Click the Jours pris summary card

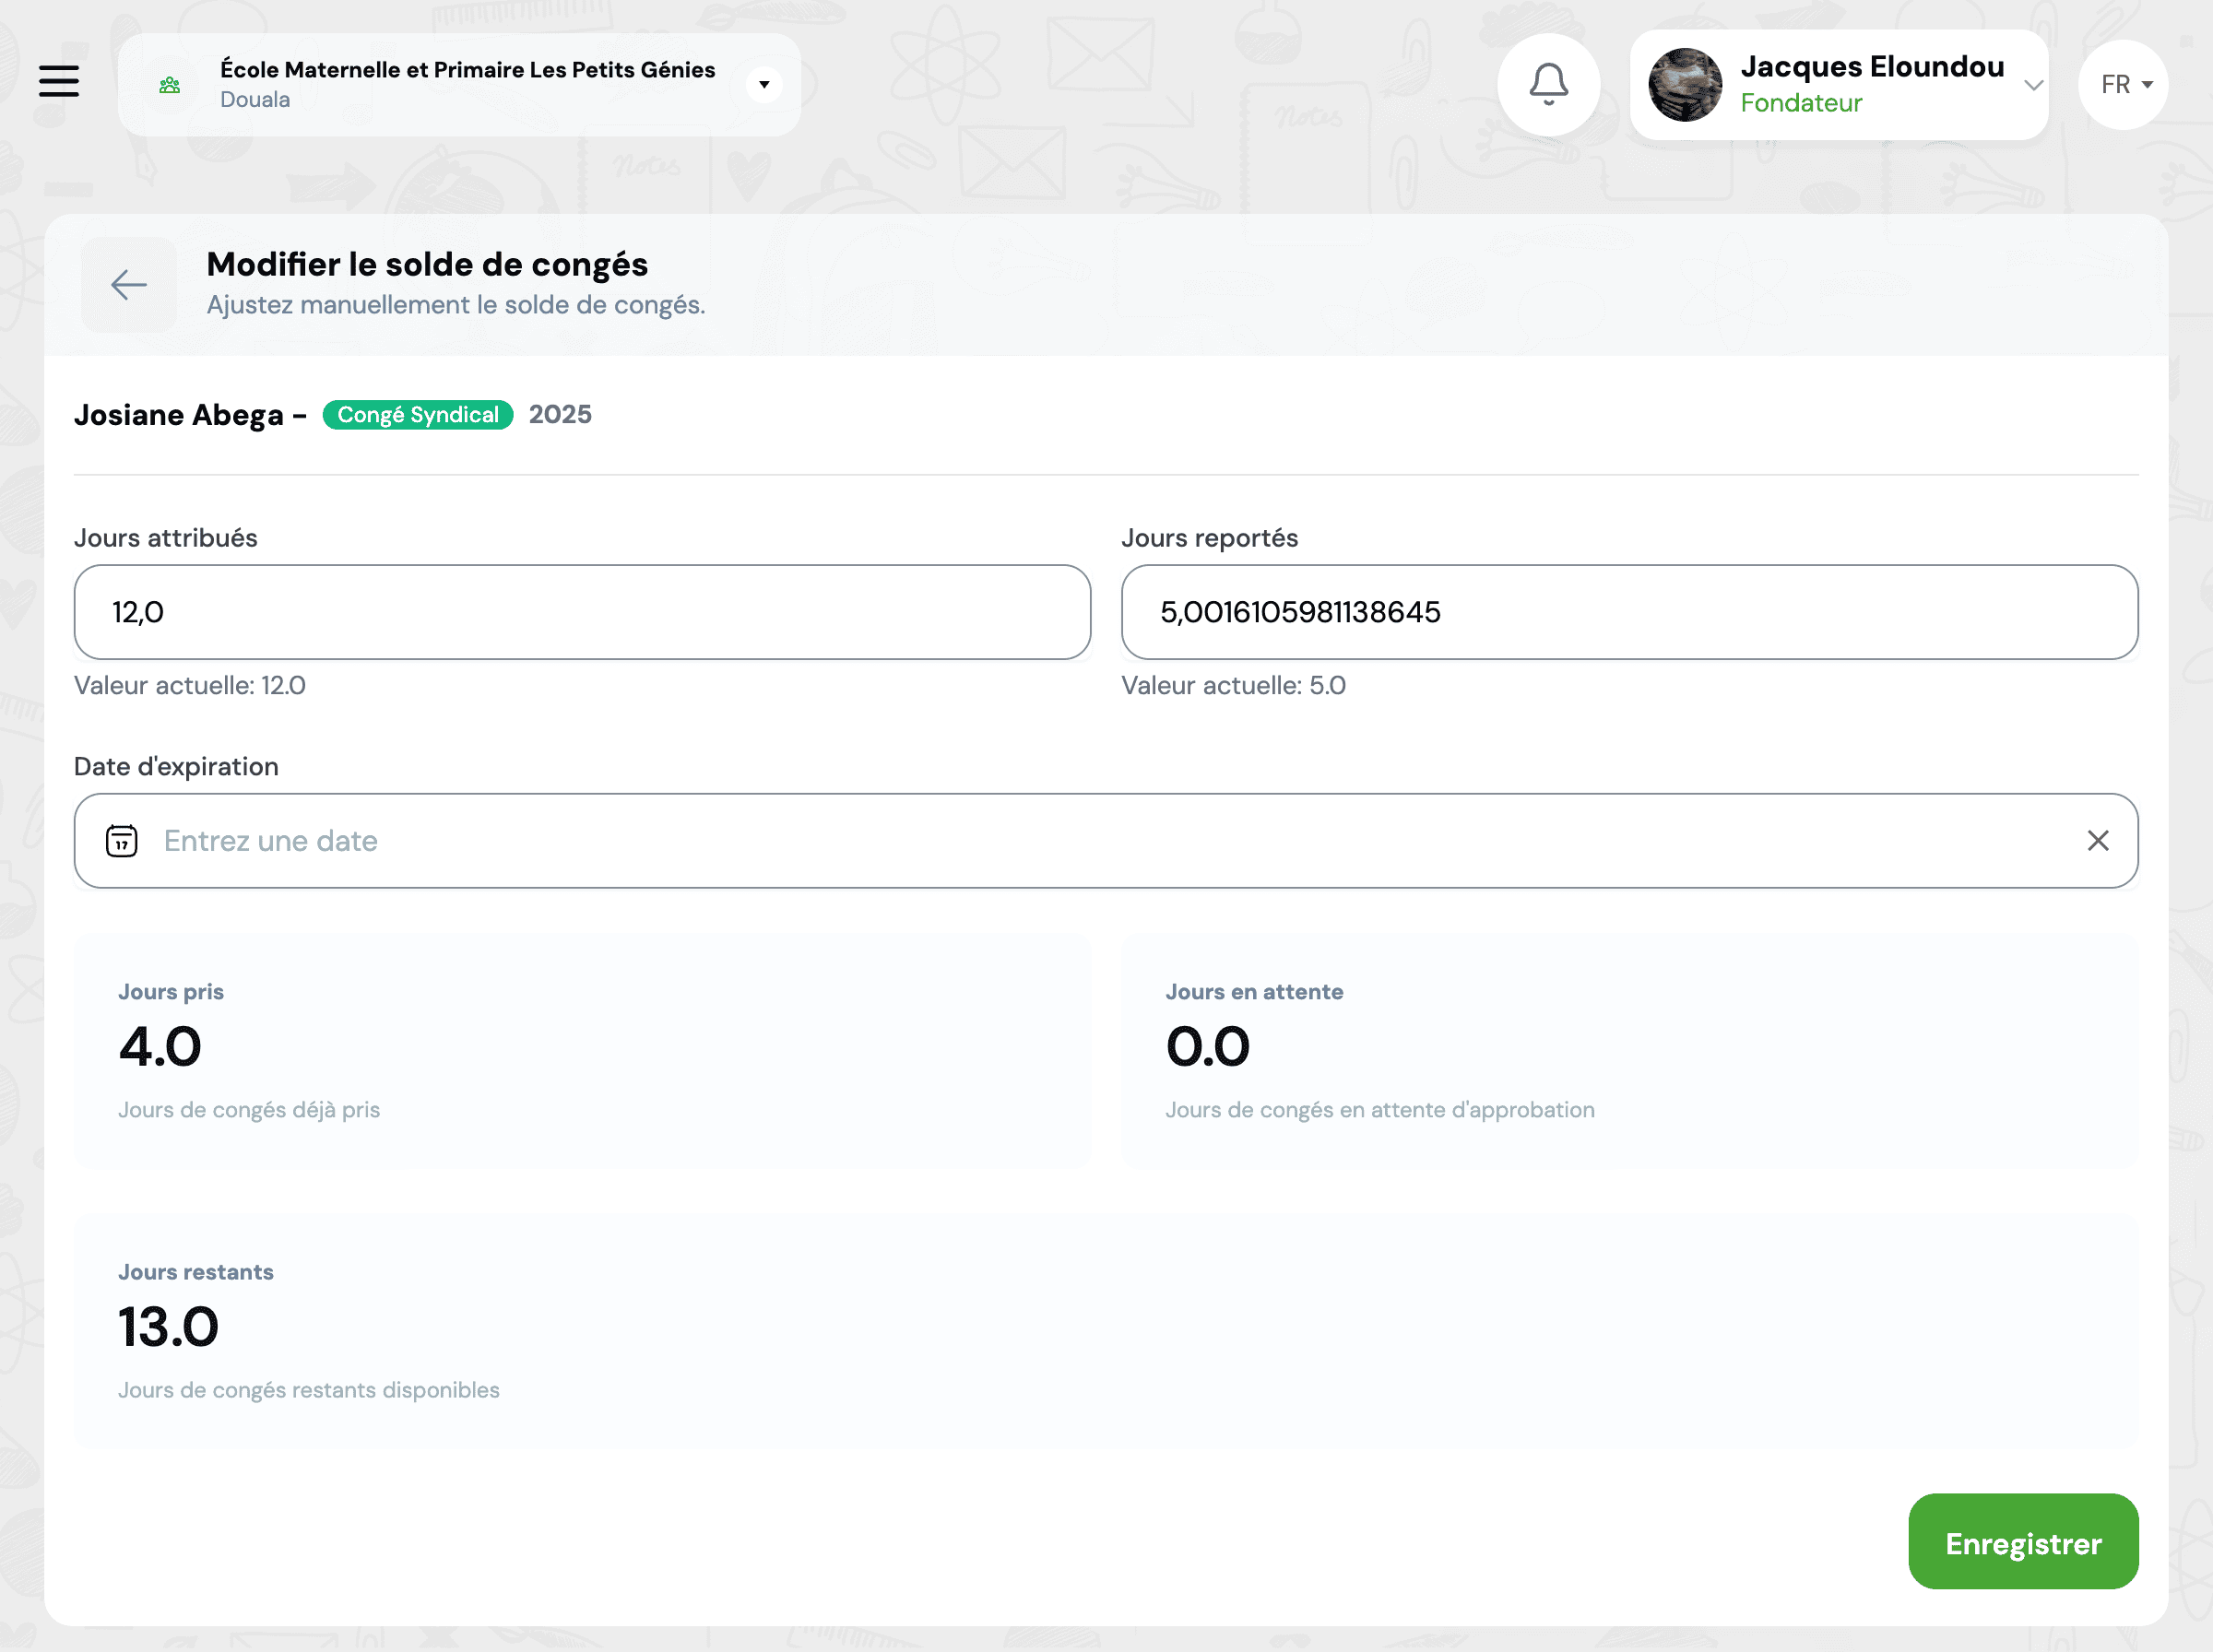tap(582, 1050)
